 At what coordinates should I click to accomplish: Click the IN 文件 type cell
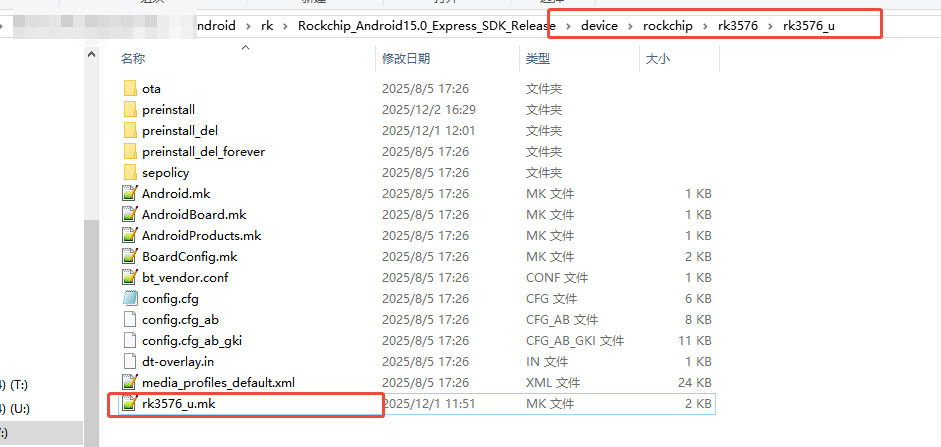(x=547, y=362)
